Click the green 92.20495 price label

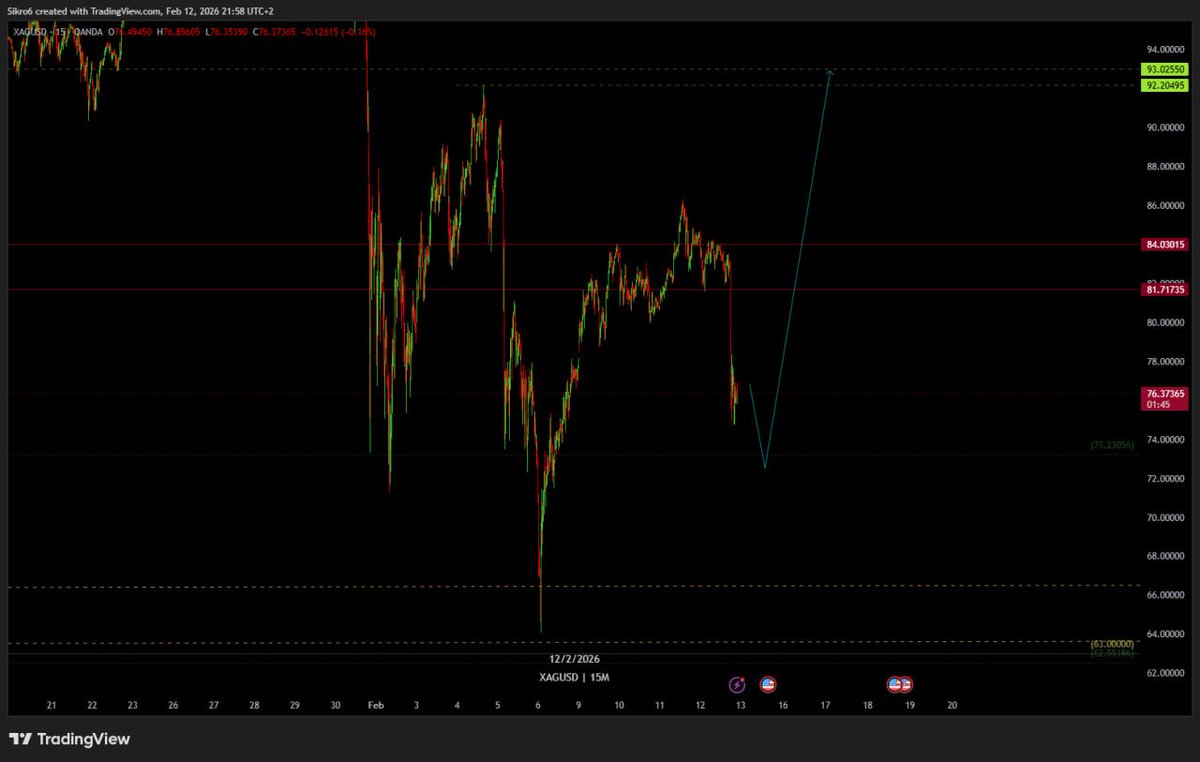pyautogui.click(x=1164, y=86)
